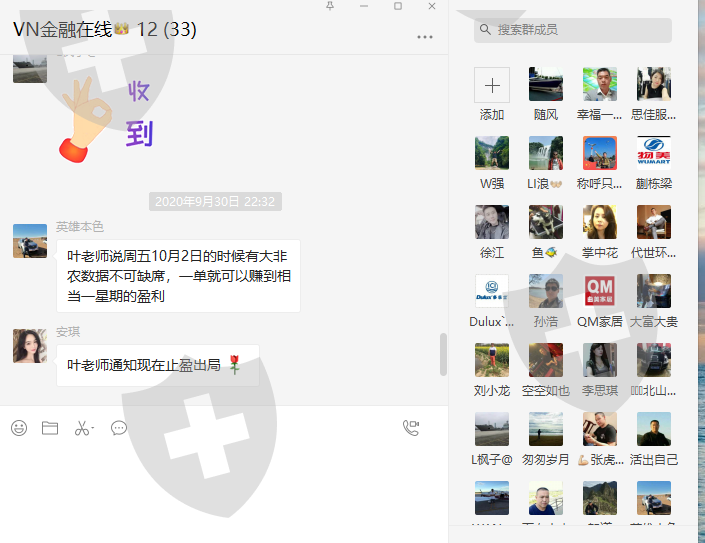Click the chat scrollbar thumb
This screenshot has height=543, width=705.
point(443,354)
